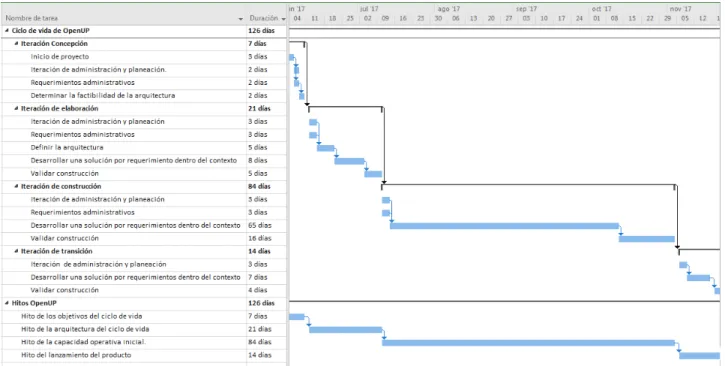Viewport: 725px width, 366px height.
Task: Select Hito del lanzamiento del producto
Action: click(76, 355)
